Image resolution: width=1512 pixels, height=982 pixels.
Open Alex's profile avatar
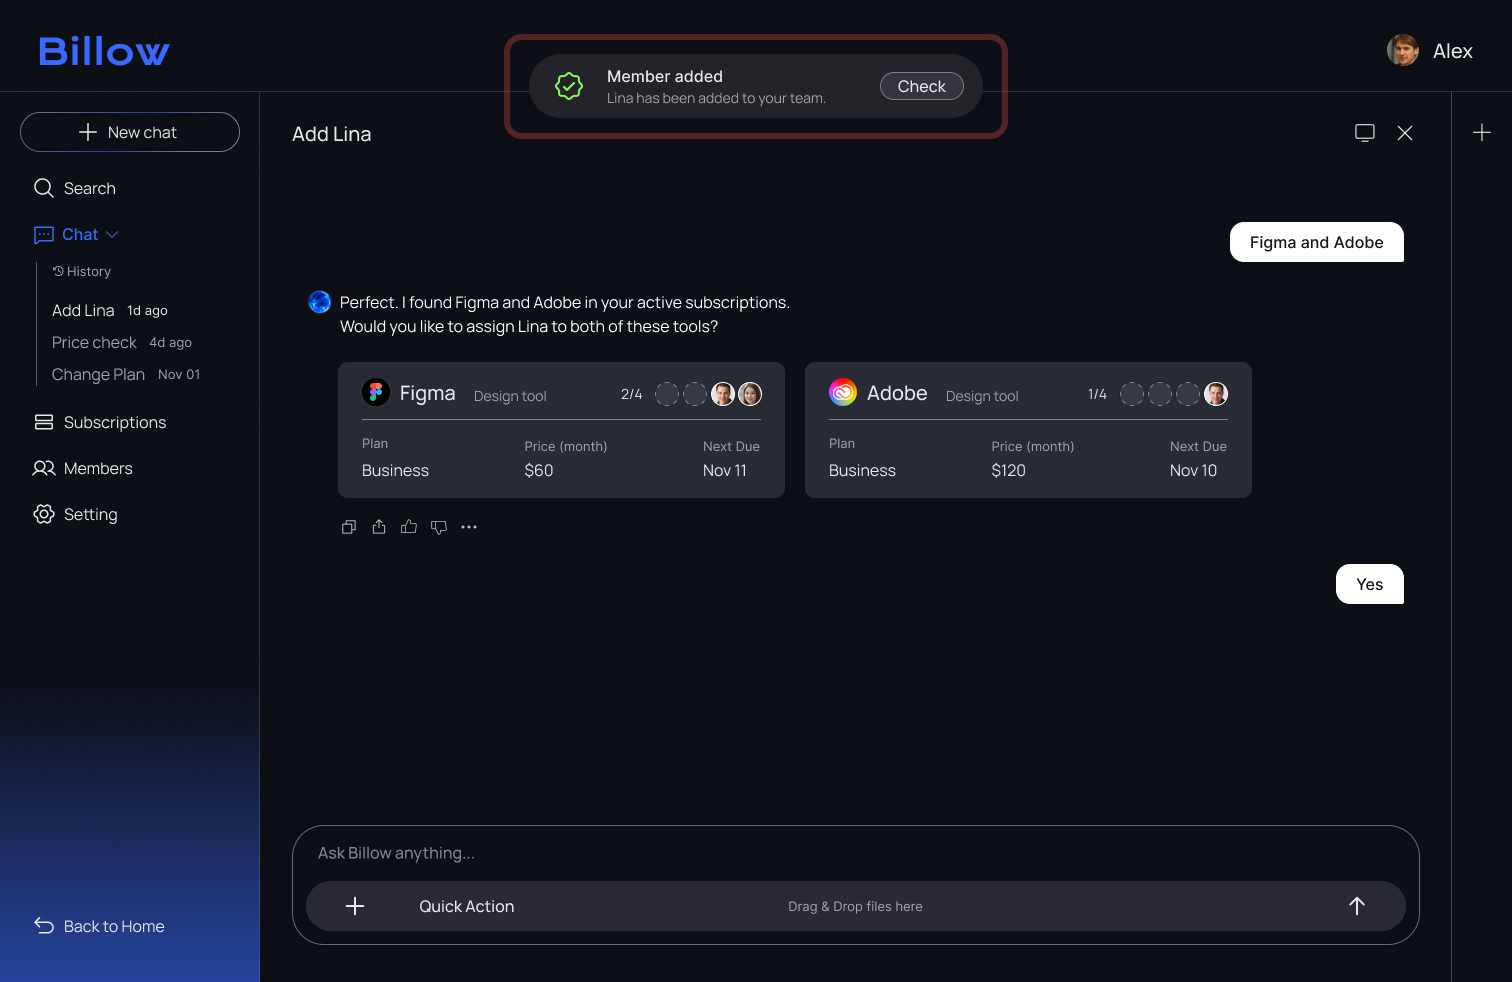pos(1402,50)
